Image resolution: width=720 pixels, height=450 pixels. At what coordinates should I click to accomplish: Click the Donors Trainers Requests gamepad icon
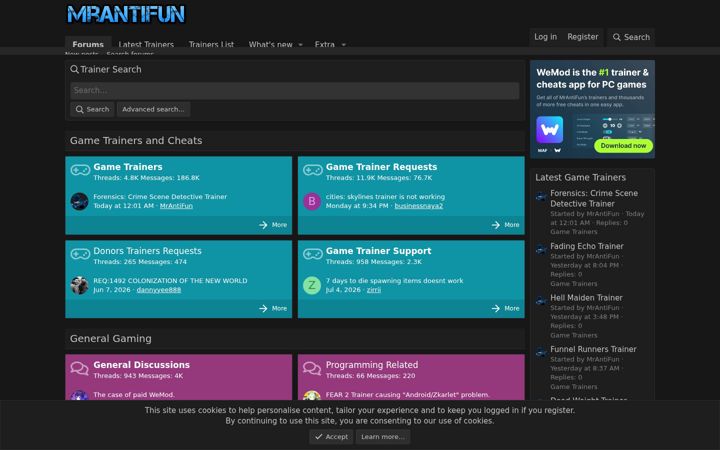click(80, 254)
